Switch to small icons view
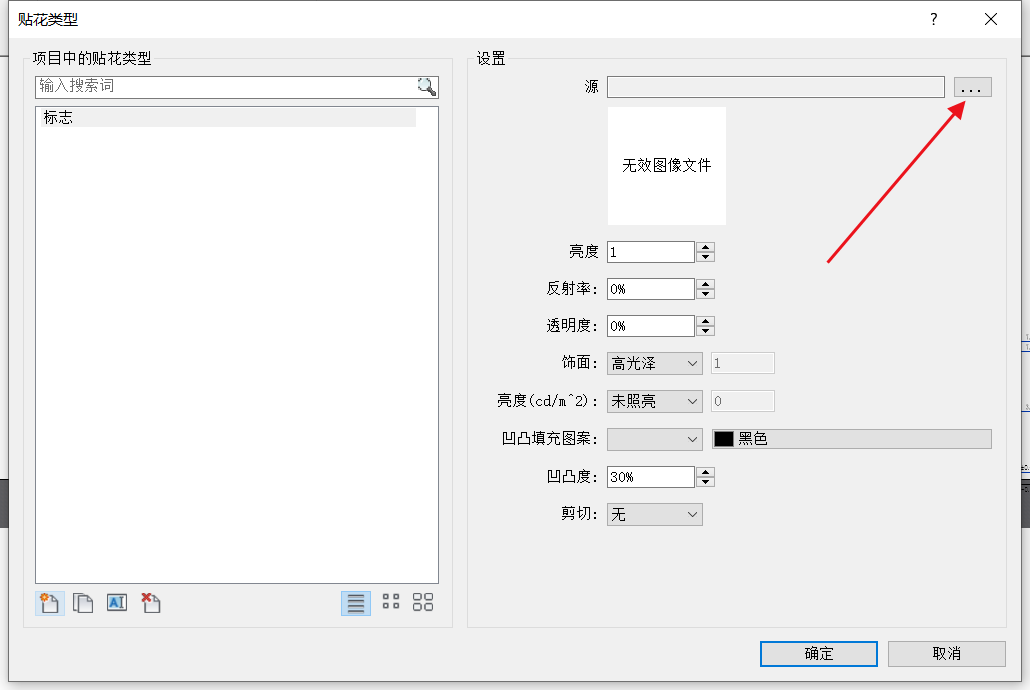Screen dimensions: 1030x690 391,602
